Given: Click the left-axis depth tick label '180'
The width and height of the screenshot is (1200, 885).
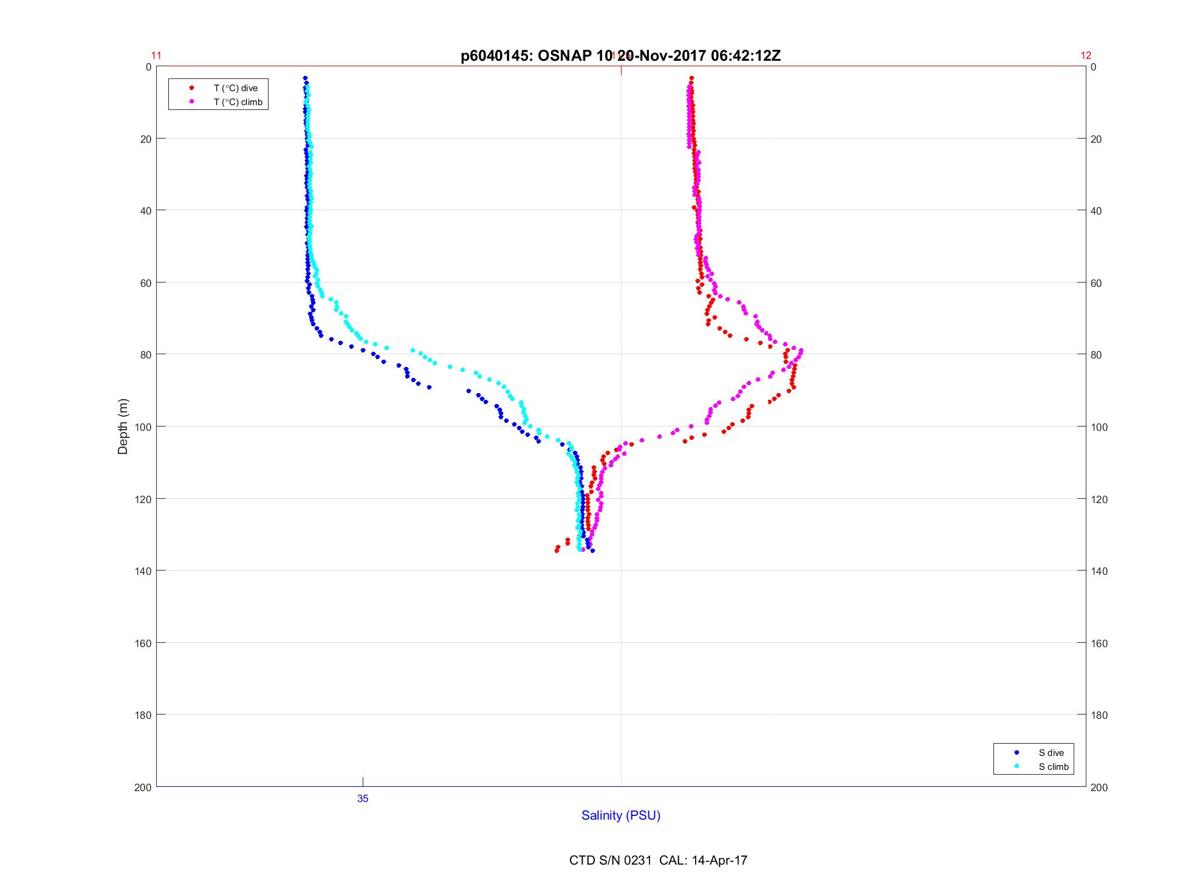Looking at the screenshot, I should click(142, 715).
